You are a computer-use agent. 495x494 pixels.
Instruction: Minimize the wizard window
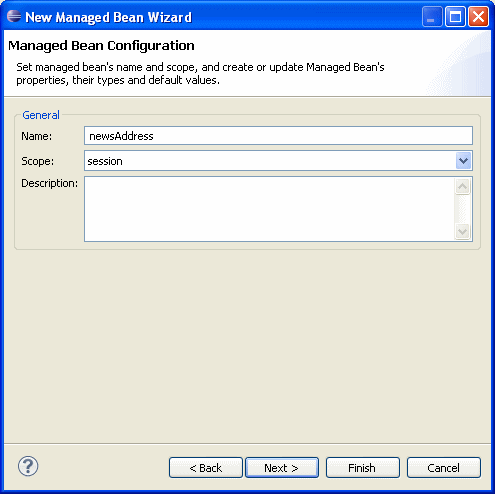tap(432, 17)
